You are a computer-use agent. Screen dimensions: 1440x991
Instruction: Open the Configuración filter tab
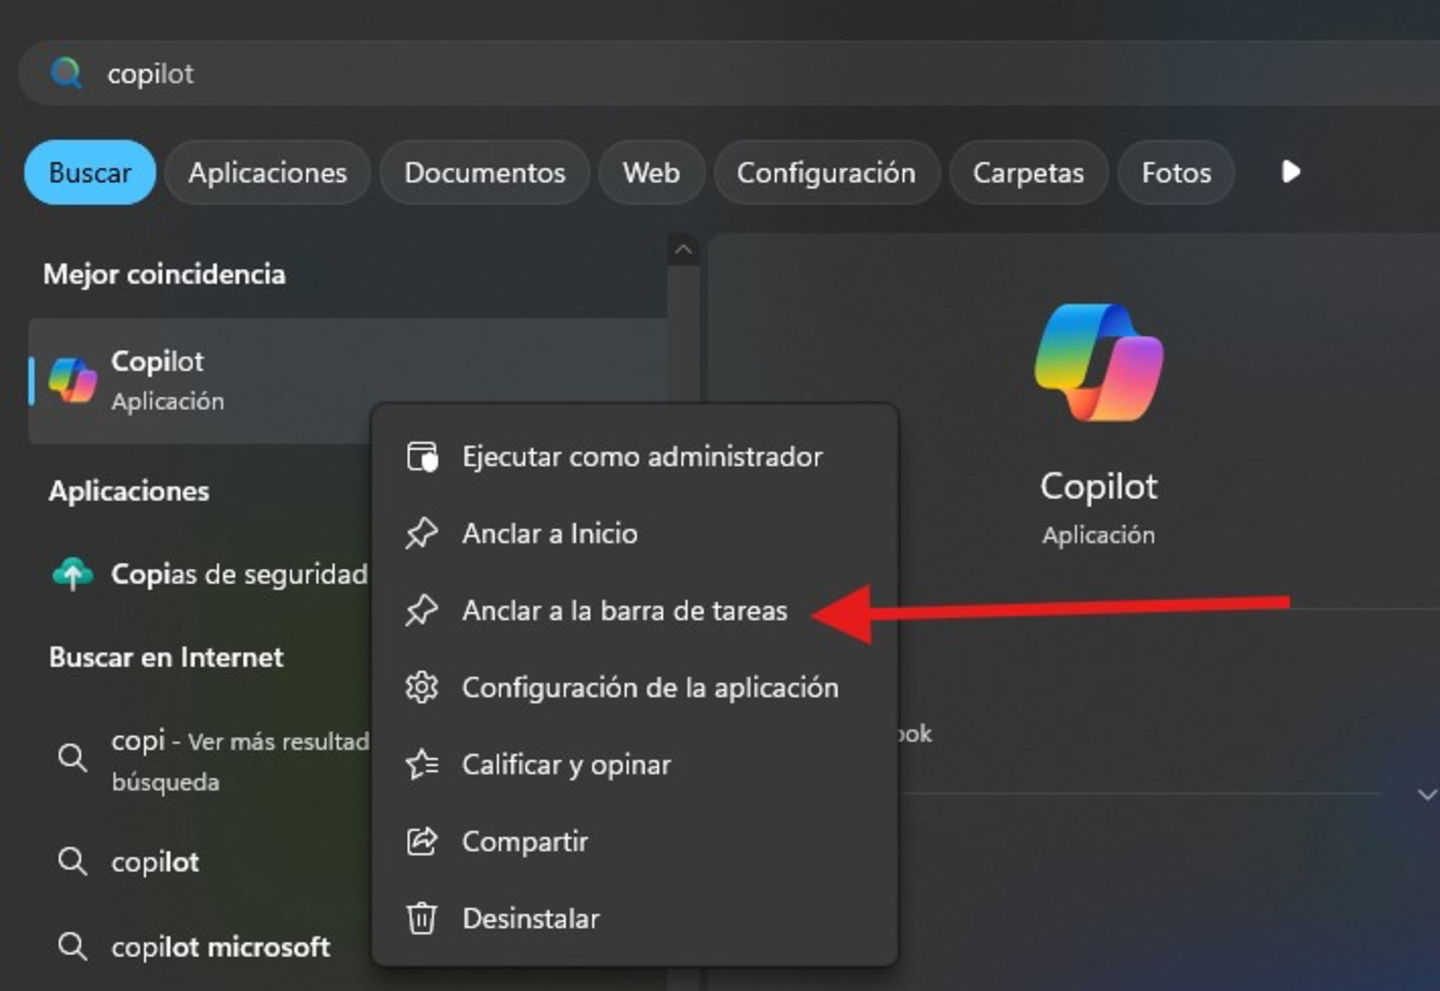pyautogui.click(x=826, y=172)
